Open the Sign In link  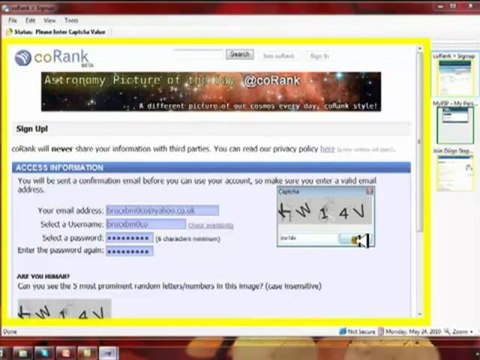pyautogui.click(x=319, y=56)
